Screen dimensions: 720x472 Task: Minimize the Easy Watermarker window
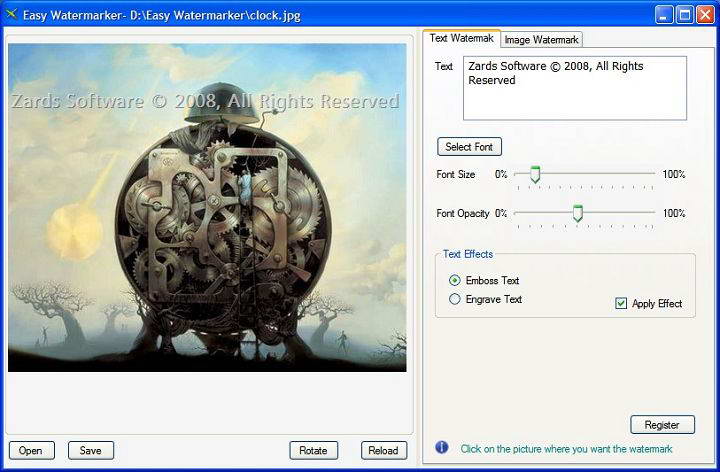click(x=663, y=15)
